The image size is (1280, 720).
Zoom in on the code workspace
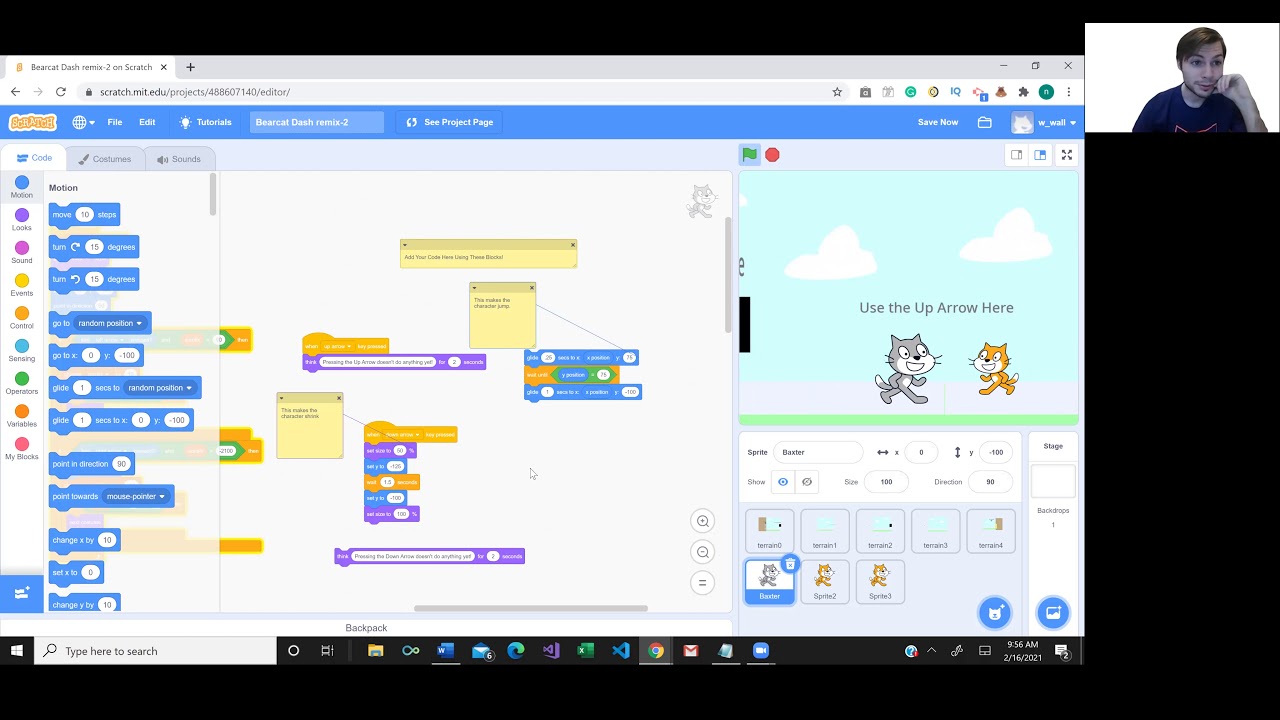(x=703, y=521)
